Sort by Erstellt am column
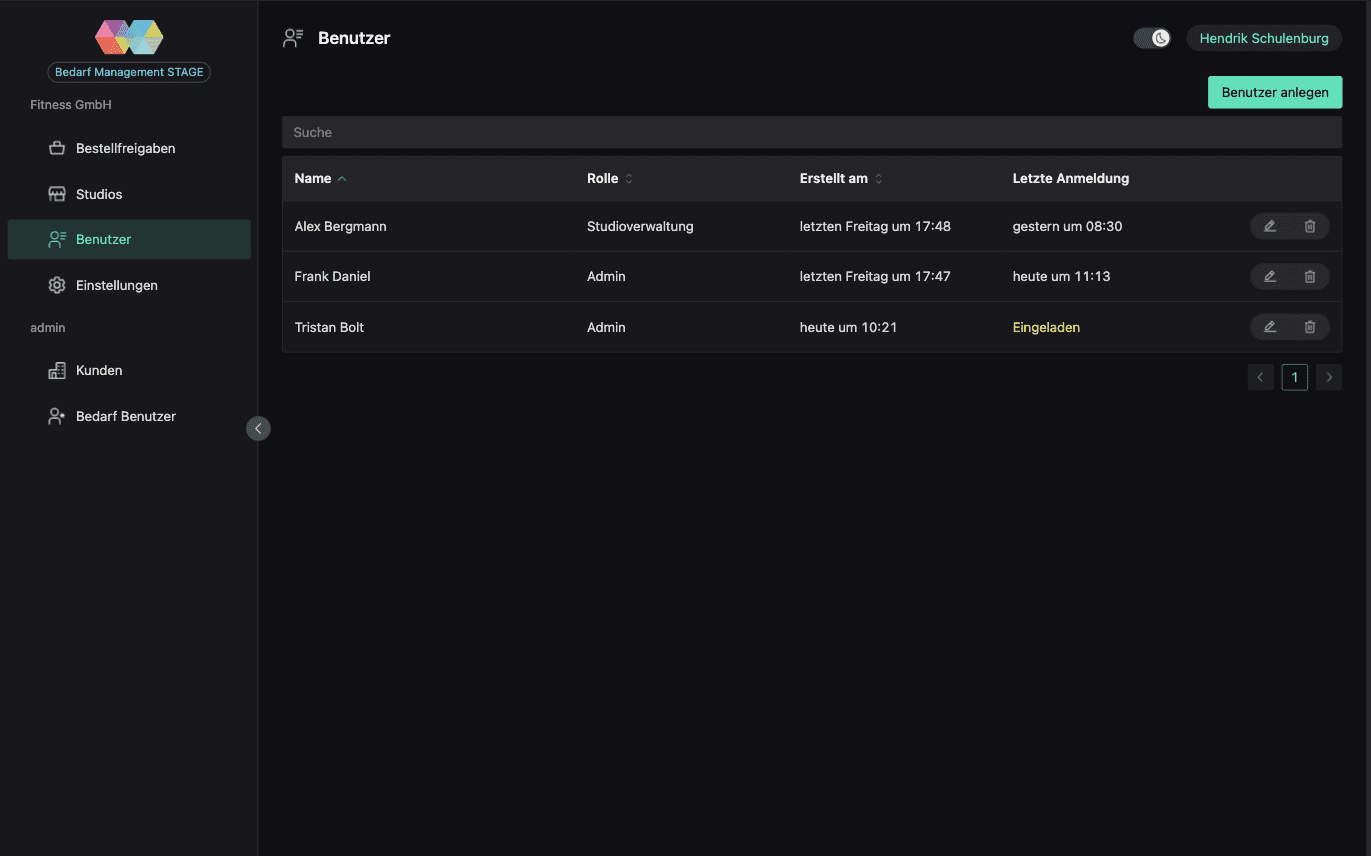The width and height of the screenshot is (1371, 856). 841,178
